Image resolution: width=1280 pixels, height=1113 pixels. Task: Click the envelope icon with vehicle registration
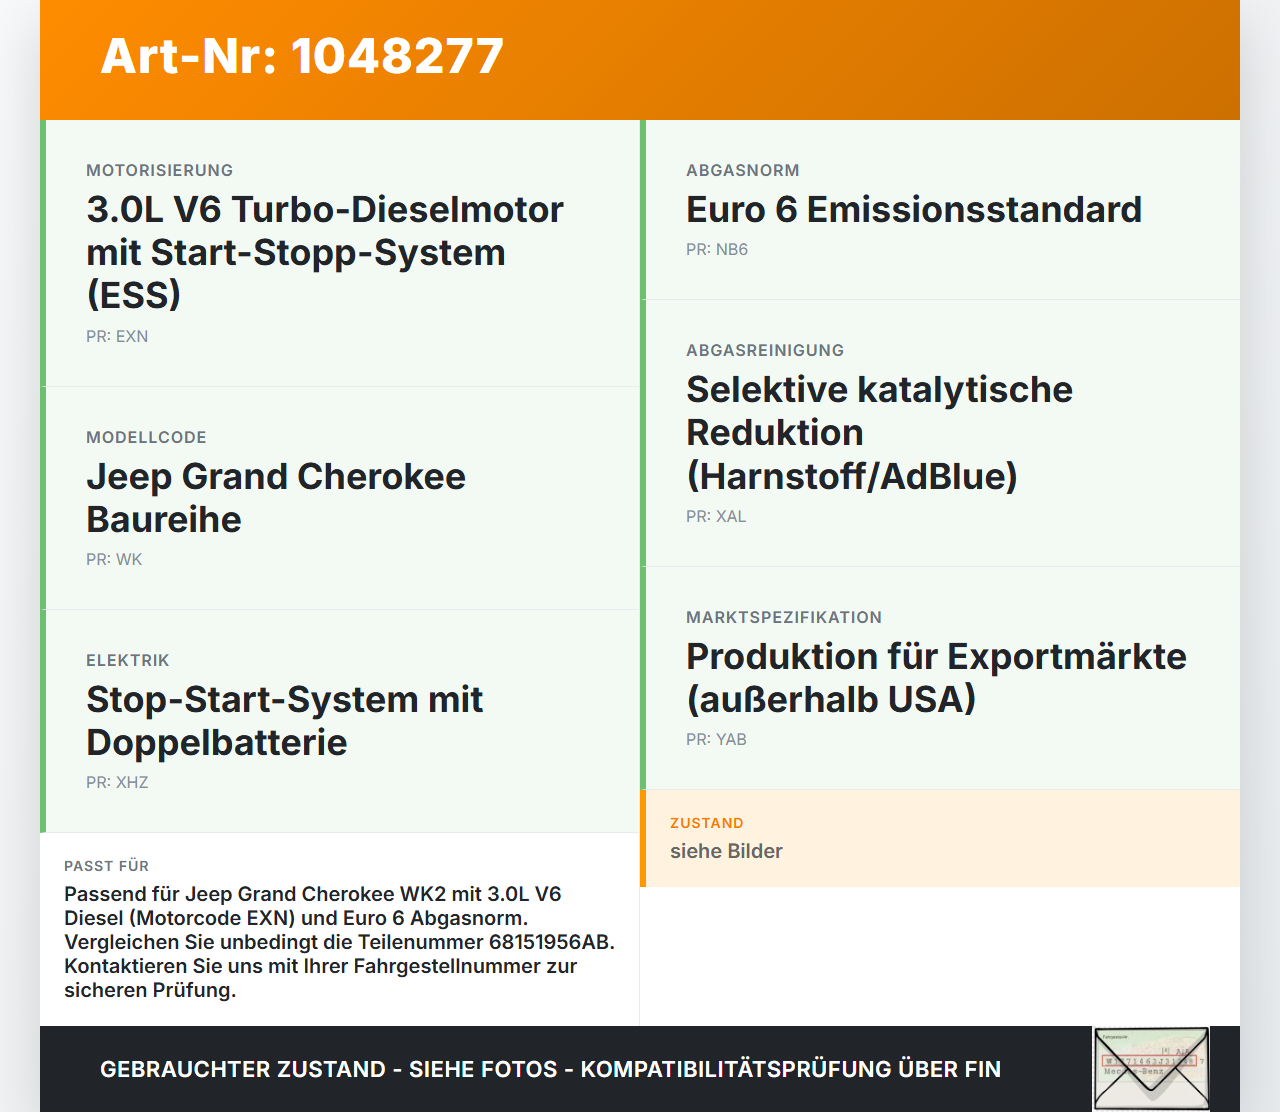tap(1151, 1069)
